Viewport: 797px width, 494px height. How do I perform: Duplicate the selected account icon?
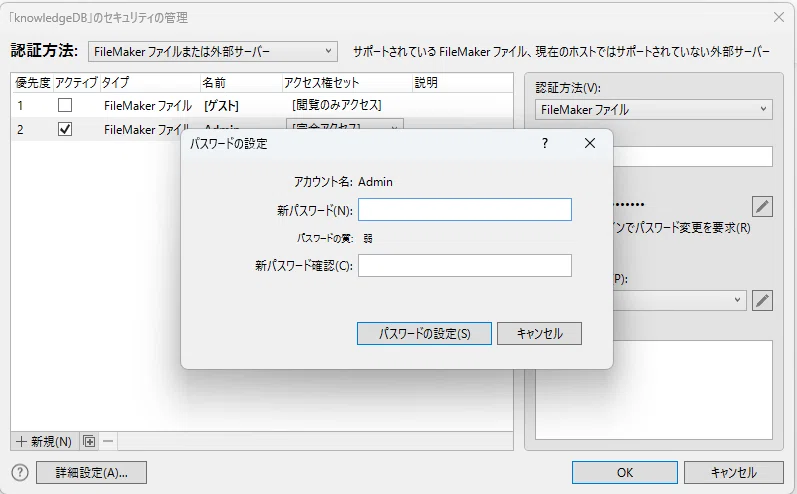[x=89, y=441]
